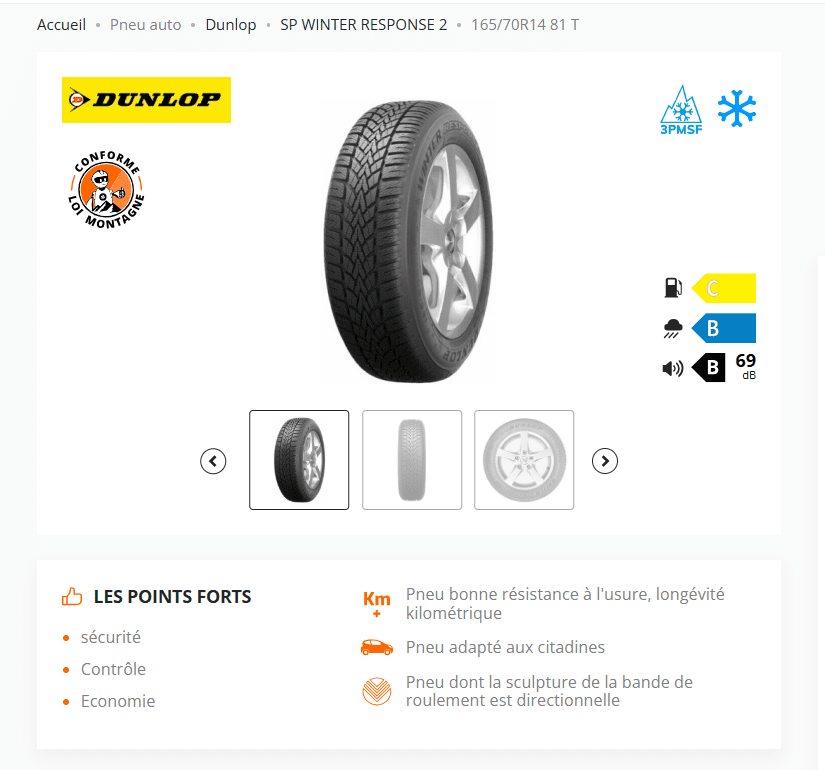Click the orange city car icon

(x=377, y=647)
